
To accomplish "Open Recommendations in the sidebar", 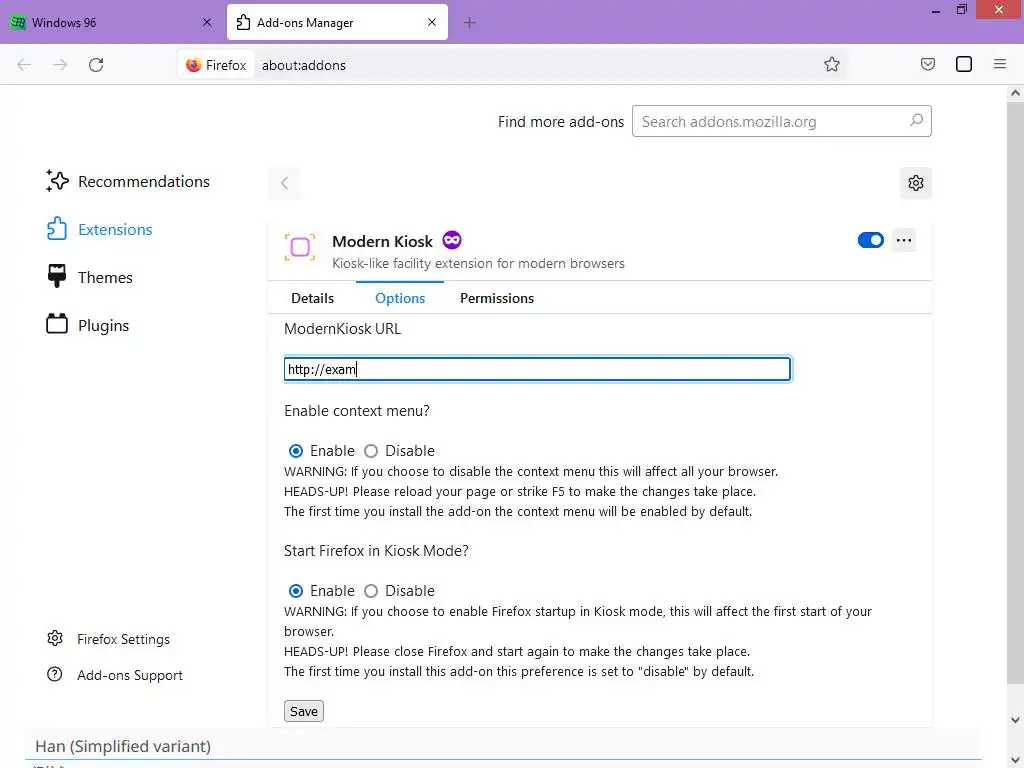I will coord(128,181).
